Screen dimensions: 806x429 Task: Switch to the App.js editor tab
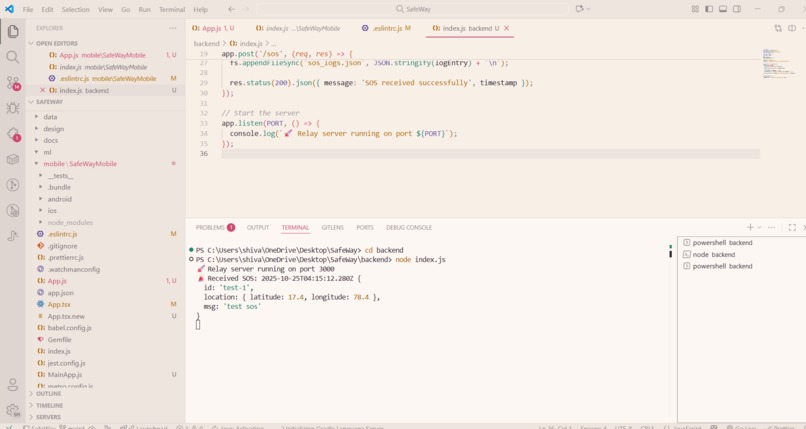click(x=215, y=28)
